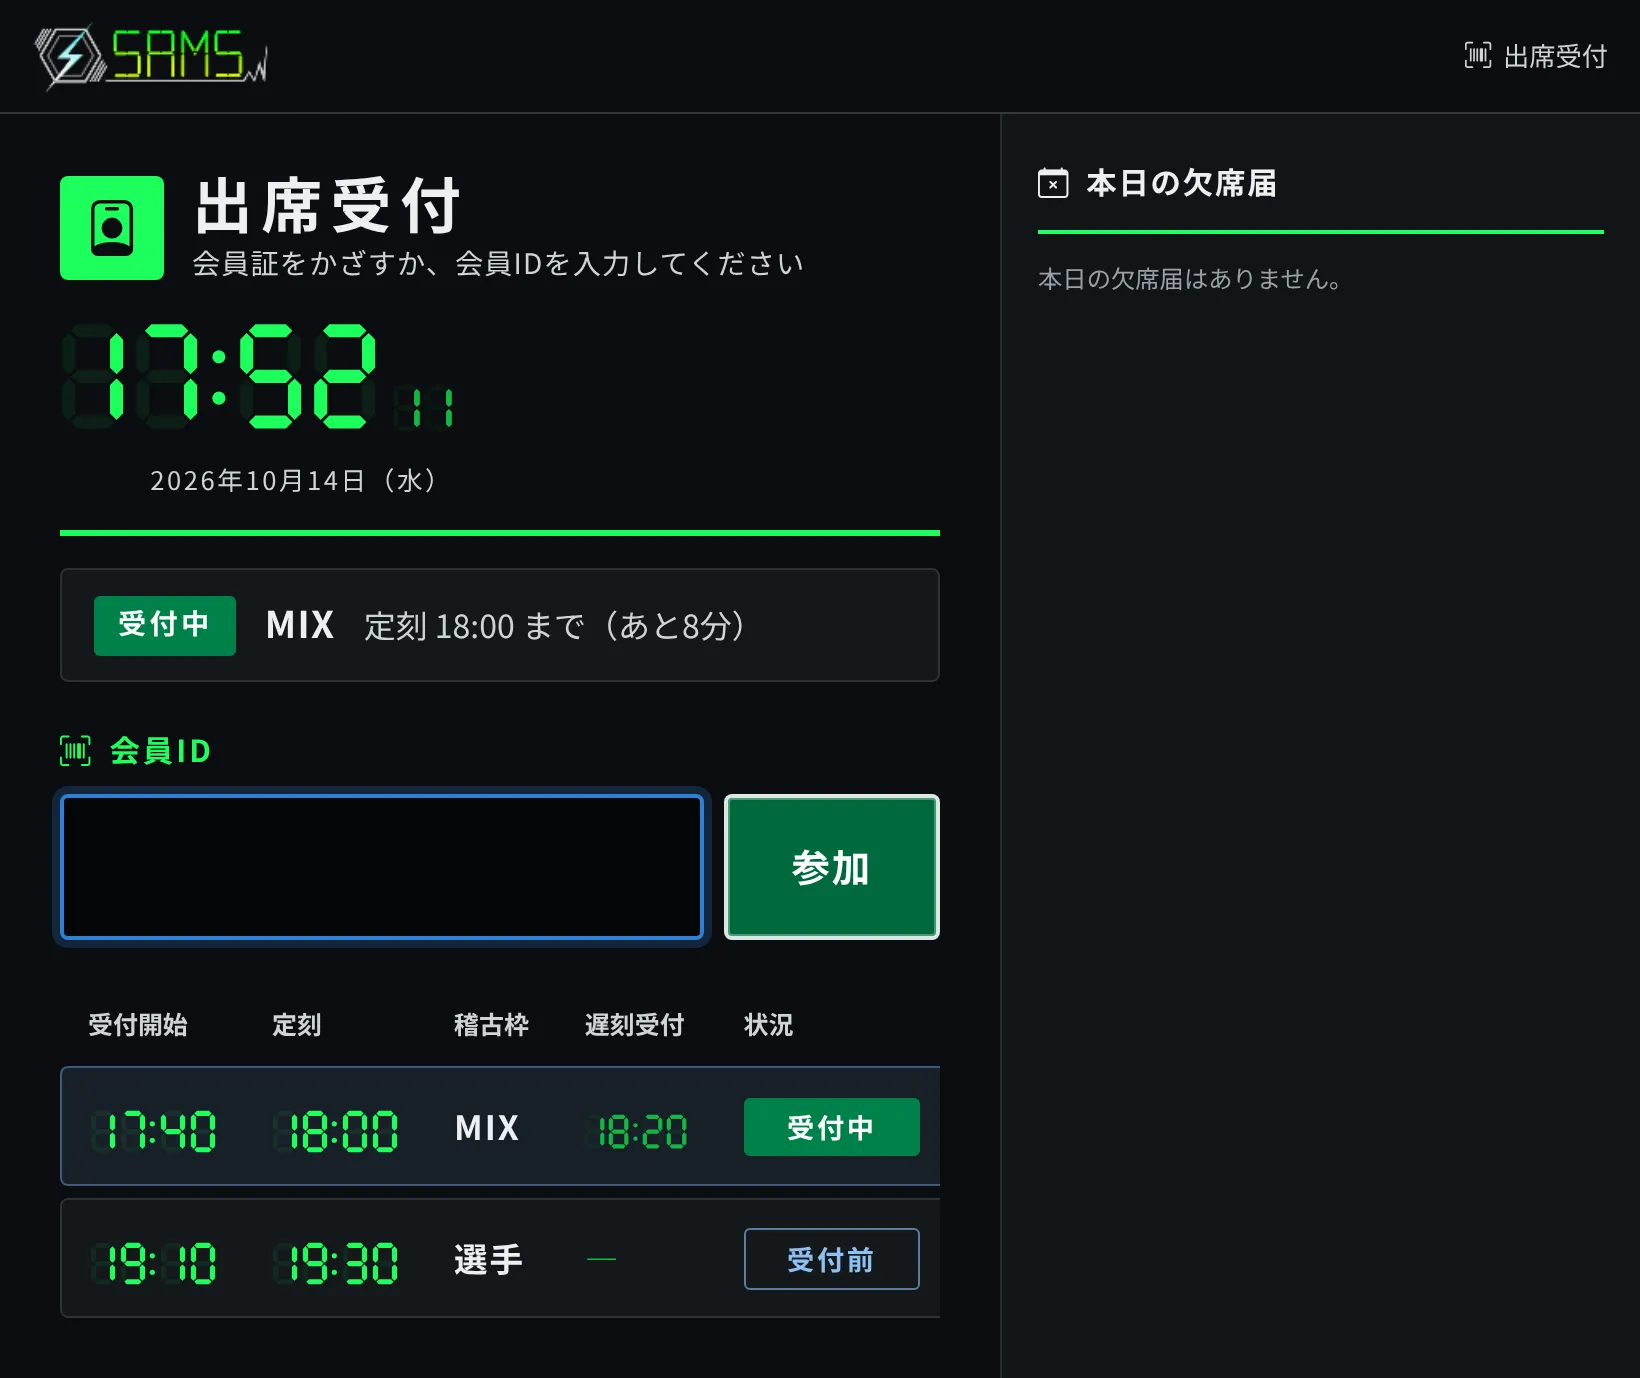The image size is (1640, 1378).
Task: Click the 19:30 scheduled time in the 選手 row
Action: (x=336, y=1263)
